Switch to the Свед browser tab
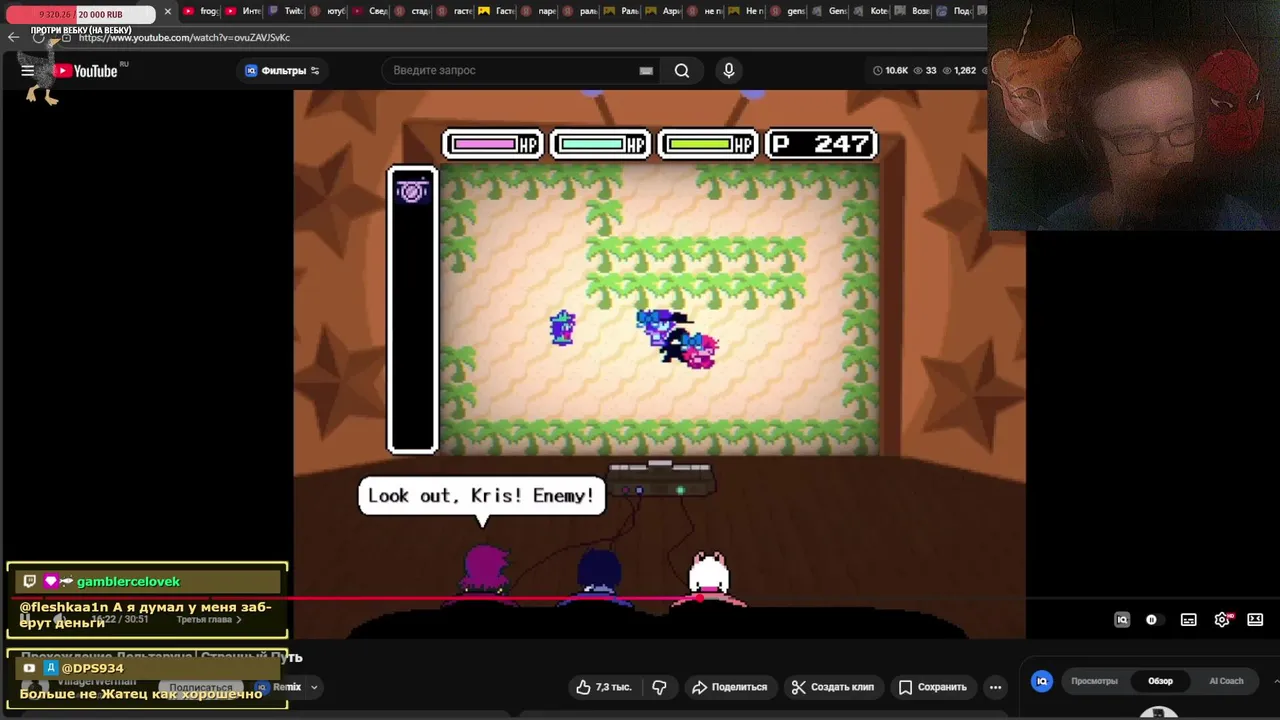Screen dimensions: 1280x720 pyautogui.click(x=370, y=12)
